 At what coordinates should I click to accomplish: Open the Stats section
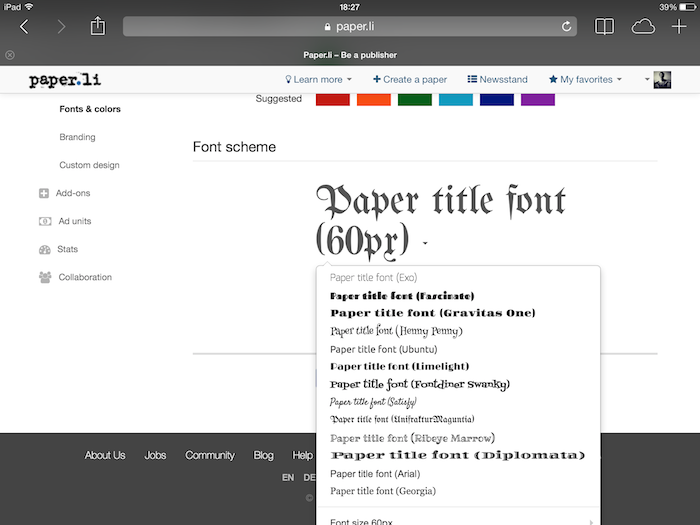pyautogui.click(x=67, y=249)
